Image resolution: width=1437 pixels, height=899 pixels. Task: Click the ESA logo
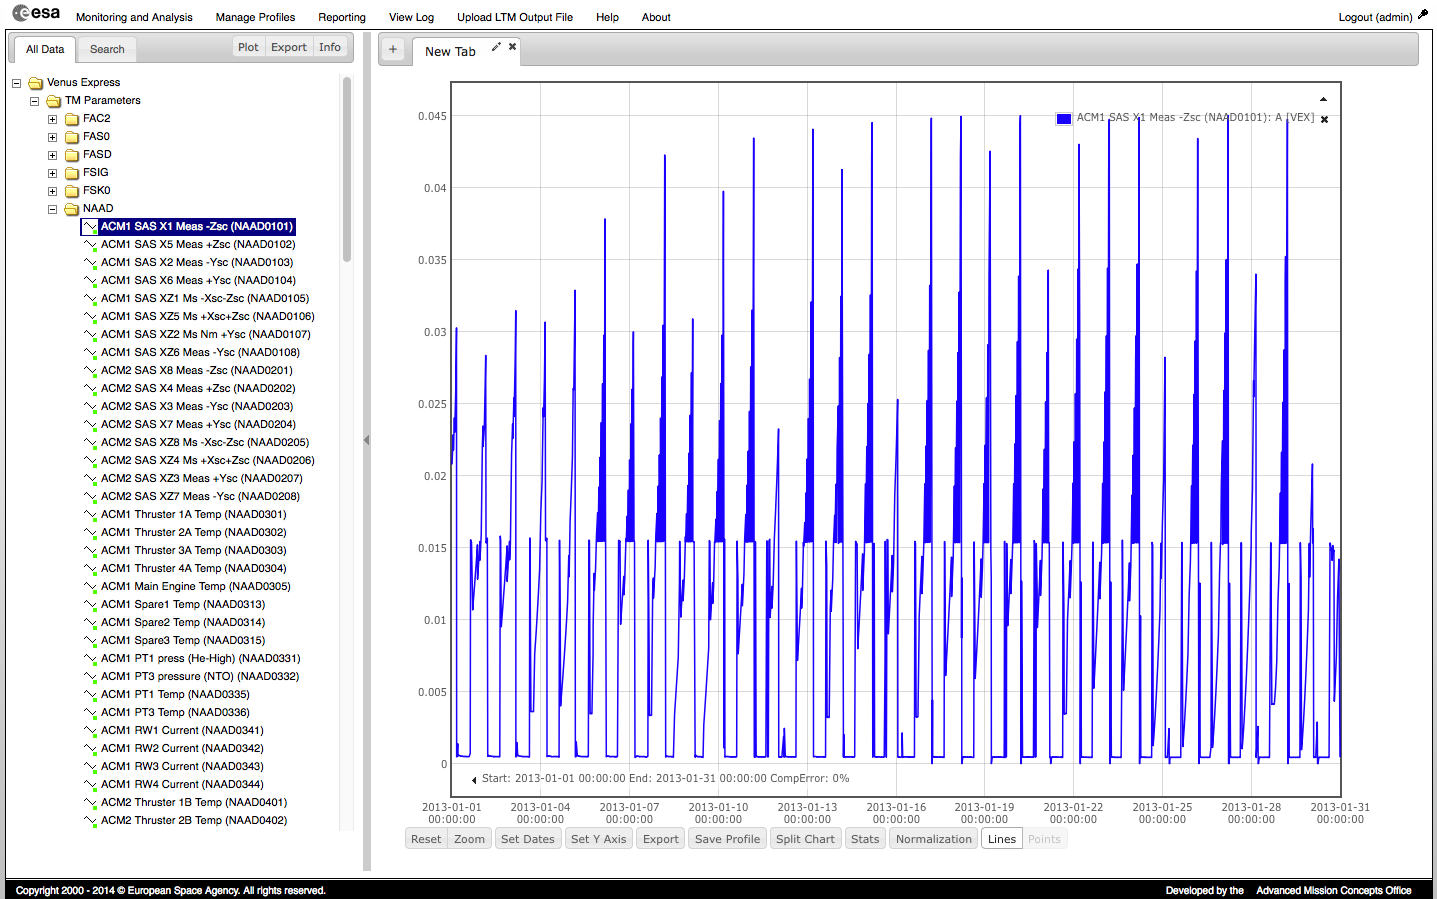pyautogui.click(x=36, y=13)
